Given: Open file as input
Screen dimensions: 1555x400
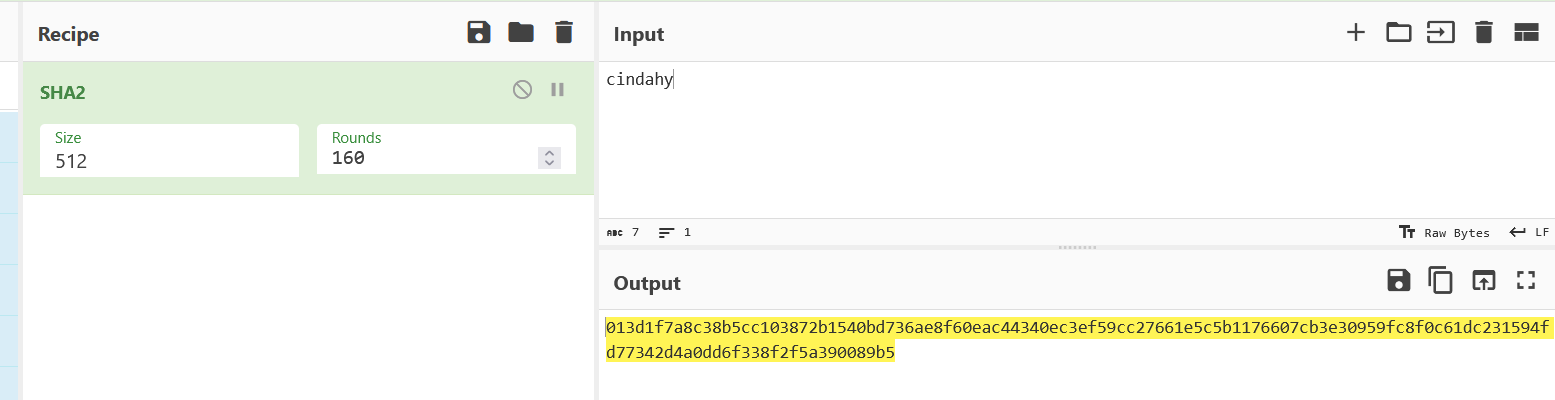Looking at the screenshot, I should (1440, 33).
